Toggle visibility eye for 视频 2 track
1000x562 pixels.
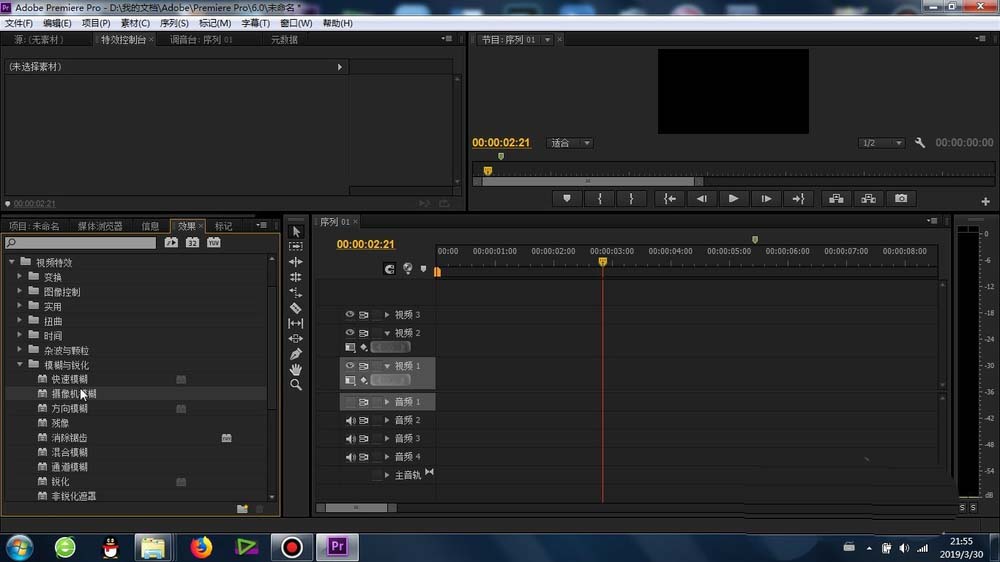[349, 332]
